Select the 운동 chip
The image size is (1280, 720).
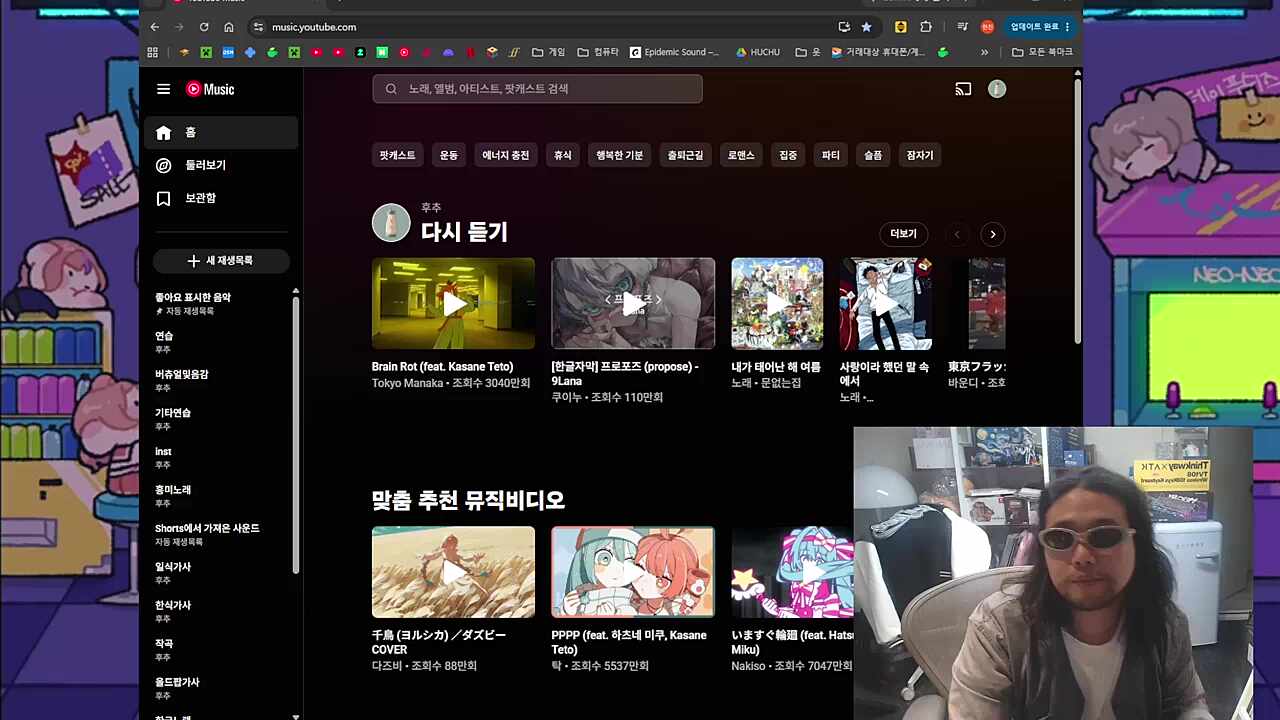[x=449, y=155]
